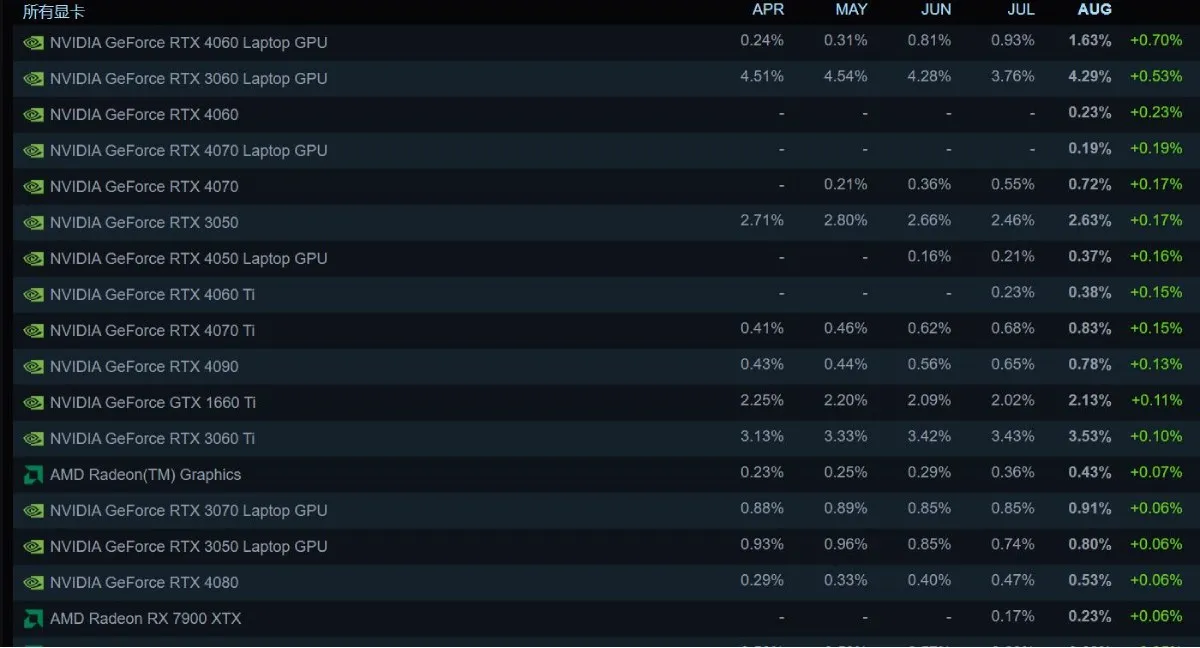Viewport: 1200px width, 648px height.
Task: Click NVIDIA logo beside RTX 3060 Laptop GPU
Action: point(33,79)
